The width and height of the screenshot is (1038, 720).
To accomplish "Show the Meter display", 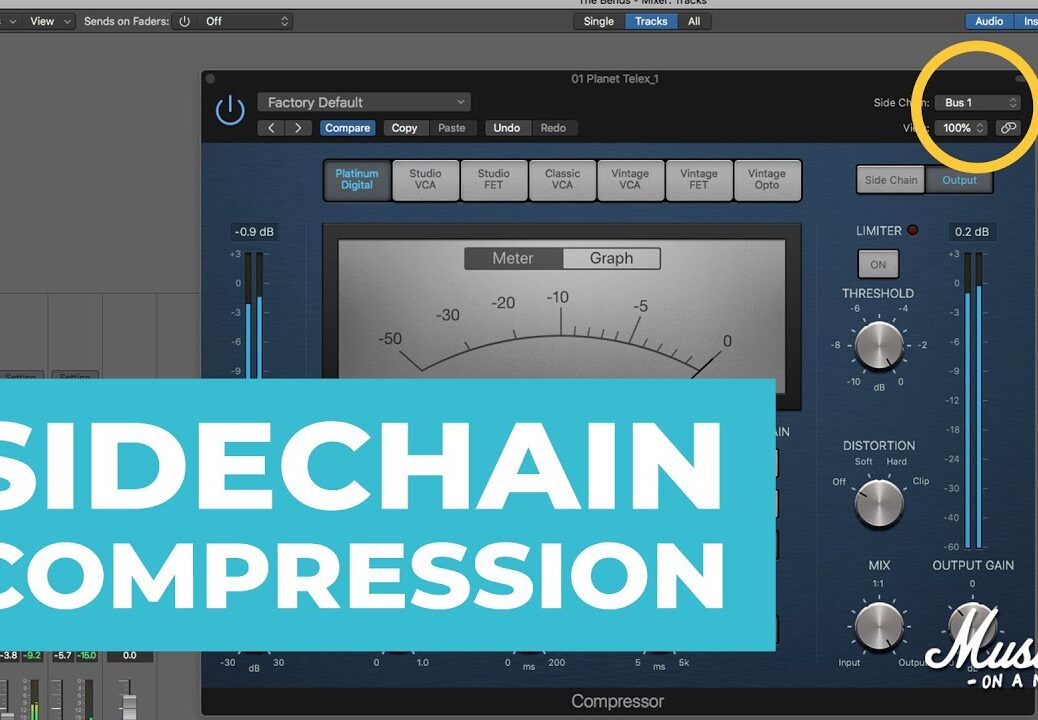I will pyautogui.click(x=513, y=258).
